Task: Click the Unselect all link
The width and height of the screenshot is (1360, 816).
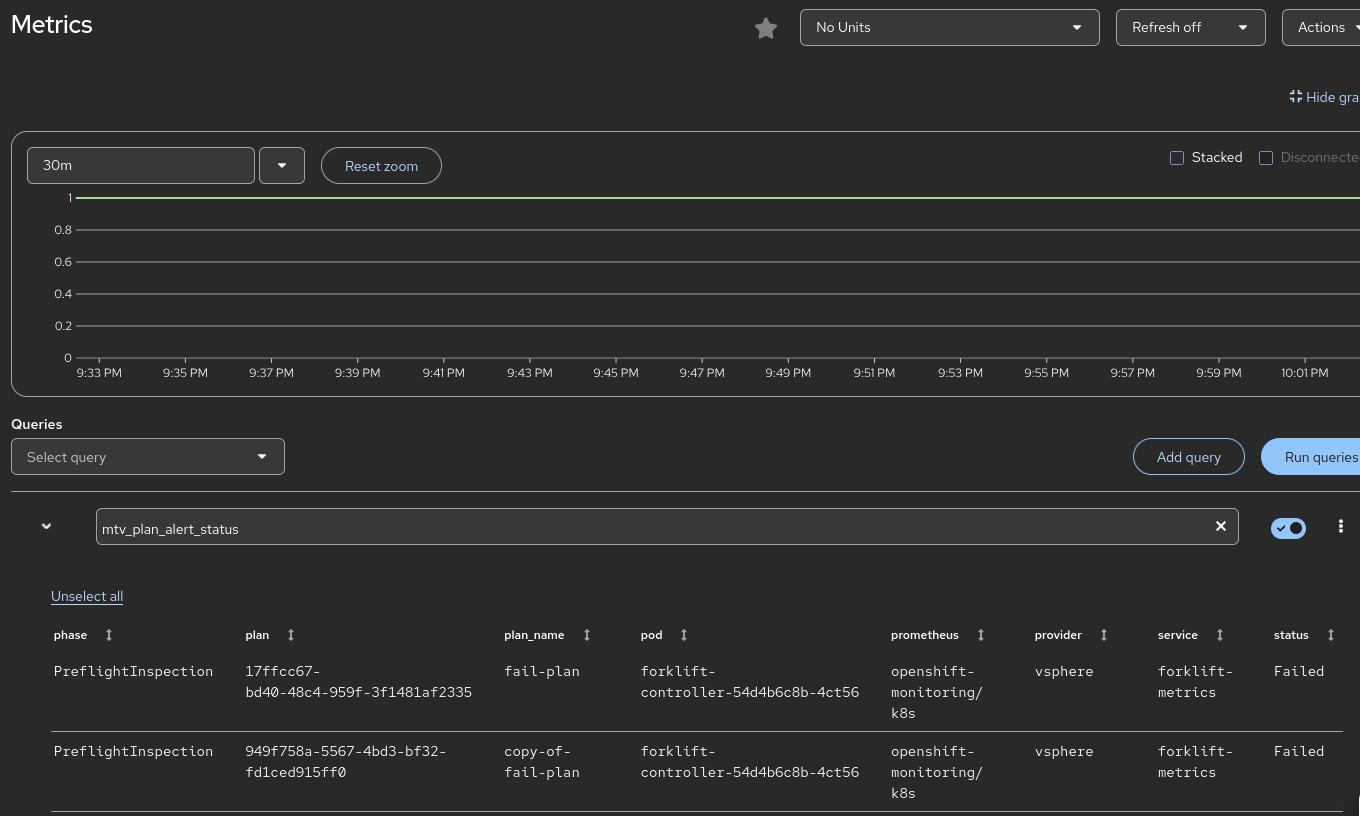Action: (x=87, y=596)
